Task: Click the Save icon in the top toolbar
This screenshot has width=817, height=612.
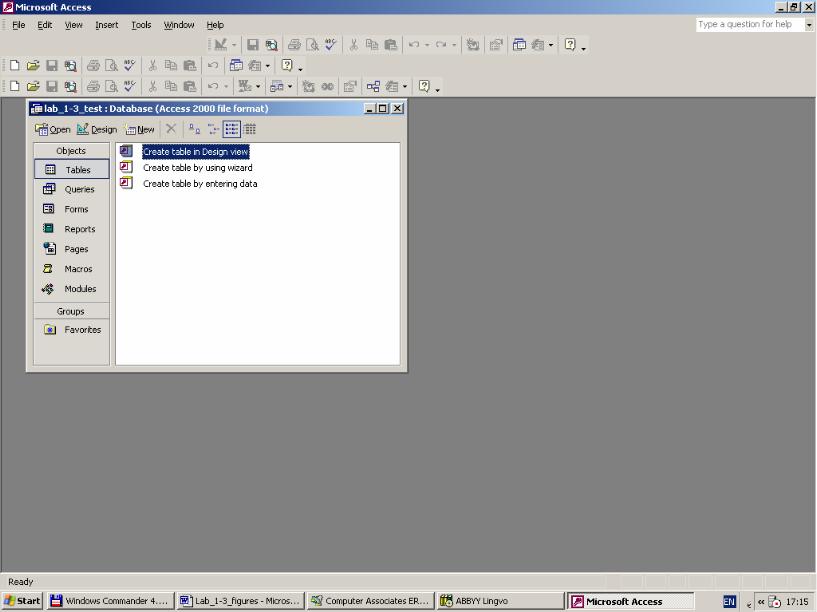Action: [253, 45]
